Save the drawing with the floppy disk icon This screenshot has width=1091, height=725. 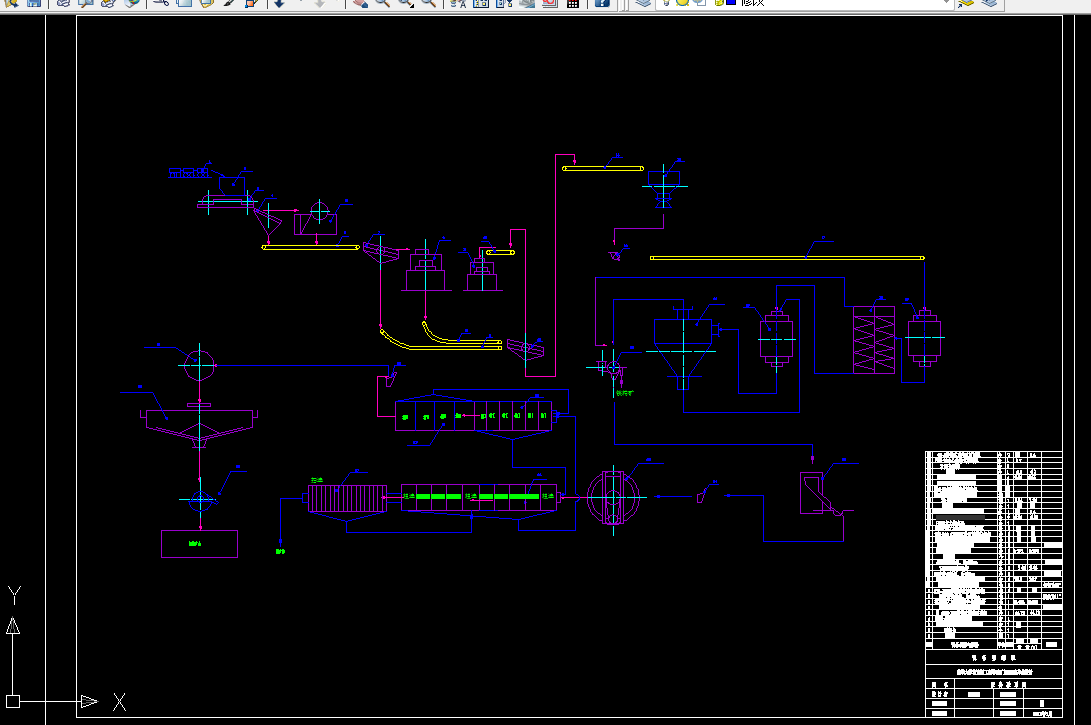(x=34, y=3)
